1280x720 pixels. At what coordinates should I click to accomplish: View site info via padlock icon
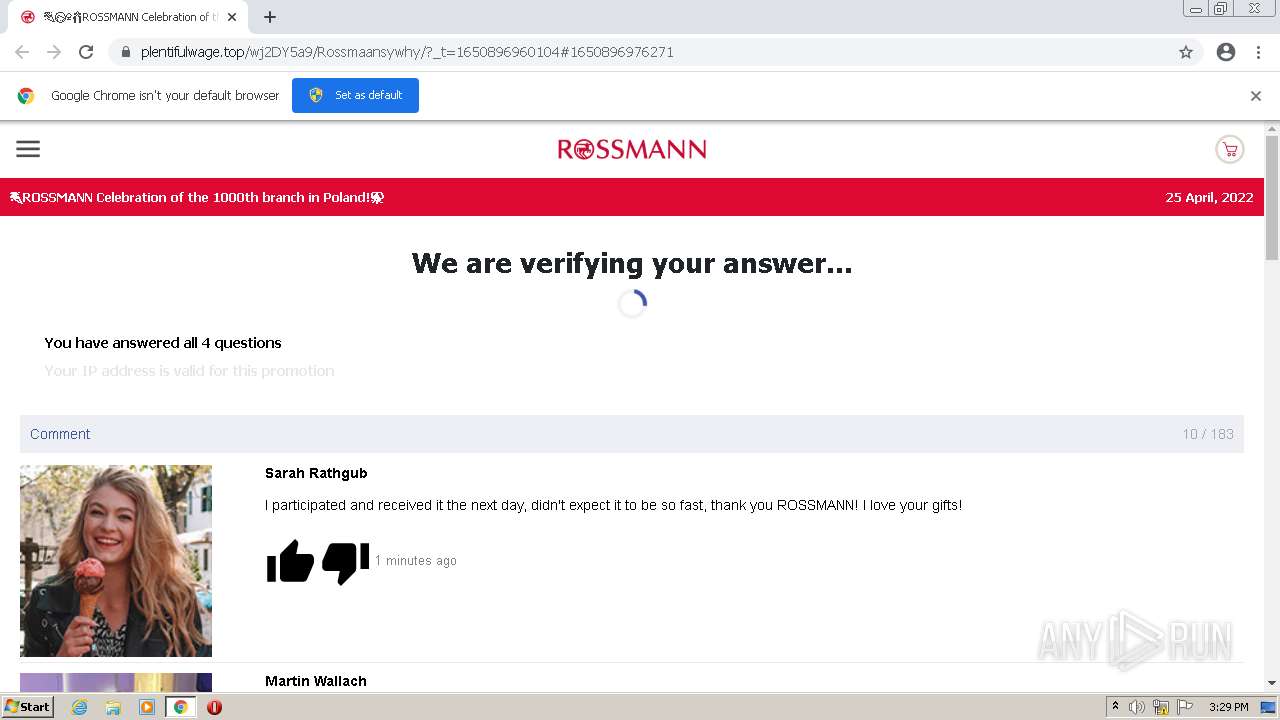tap(126, 52)
